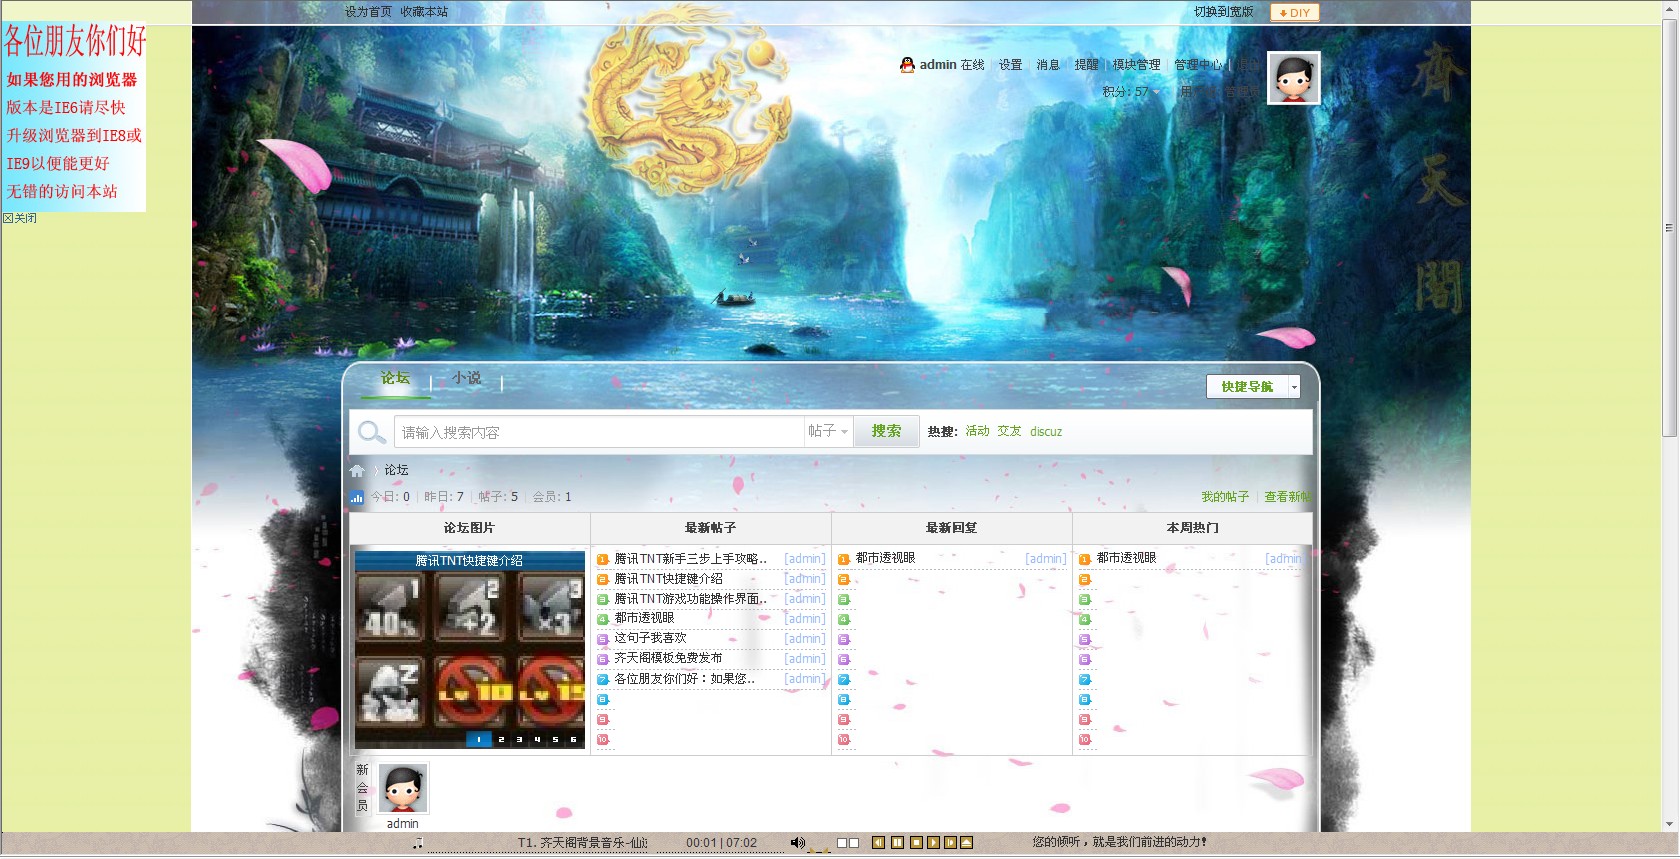Screen dimensions: 1680x859
Task: Open the 腾讯TNT快捷键介绍 slideshow image
Action: pos(470,649)
